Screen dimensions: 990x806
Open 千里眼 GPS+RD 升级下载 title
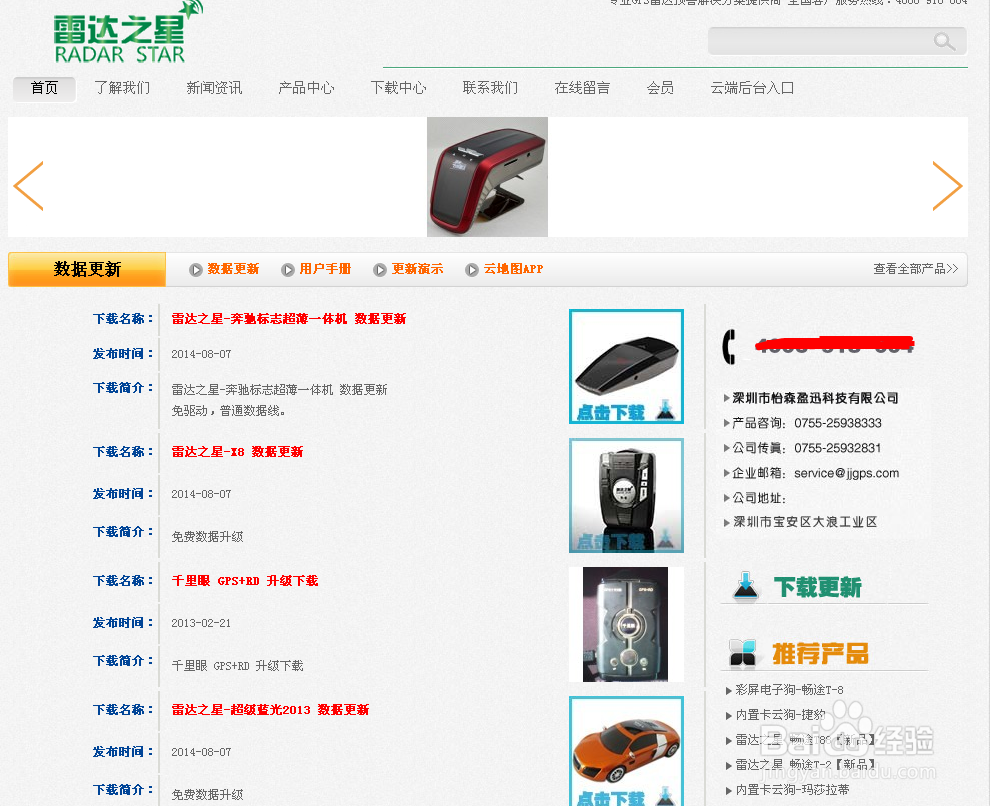click(245, 581)
